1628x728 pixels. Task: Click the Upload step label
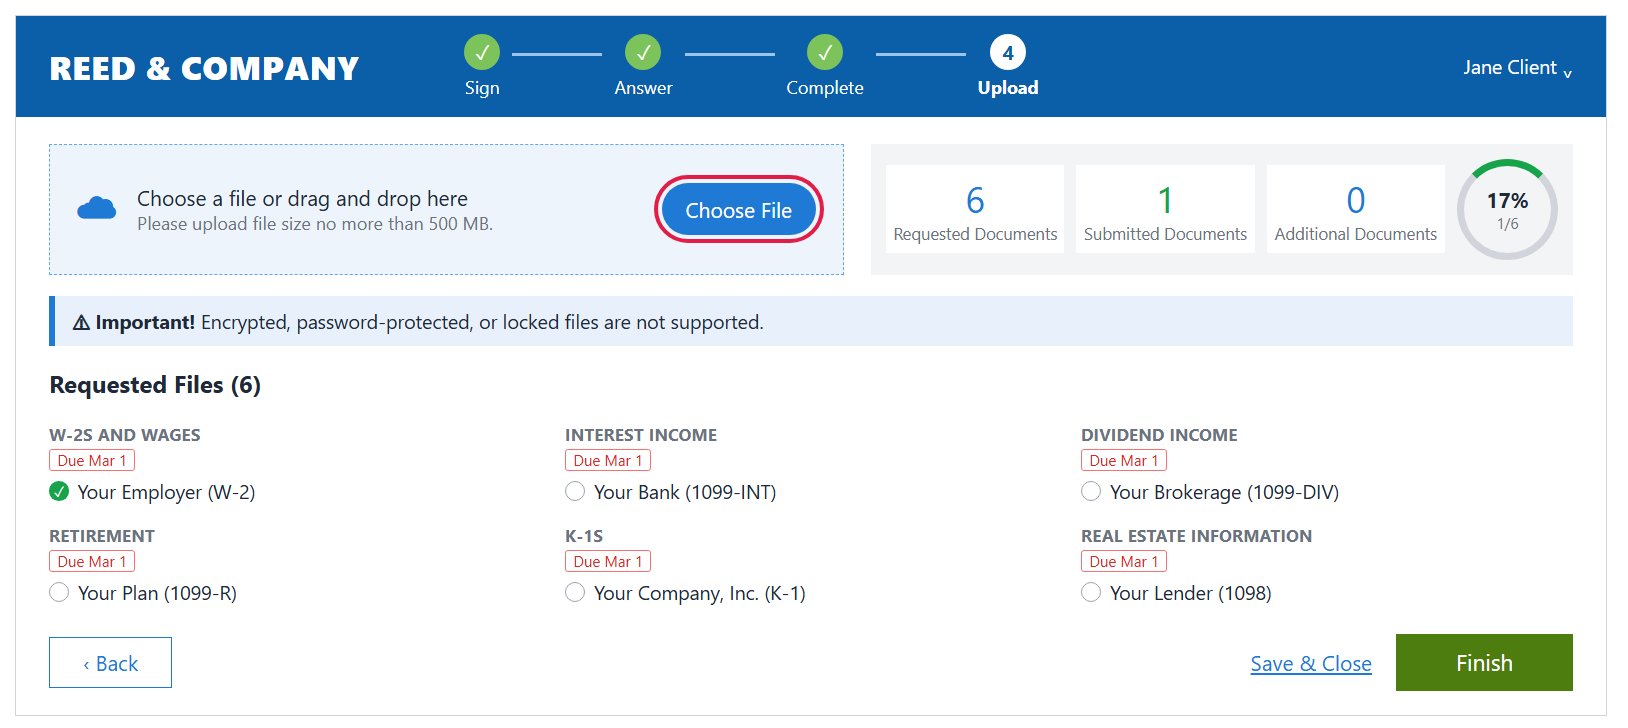(1008, 88)
